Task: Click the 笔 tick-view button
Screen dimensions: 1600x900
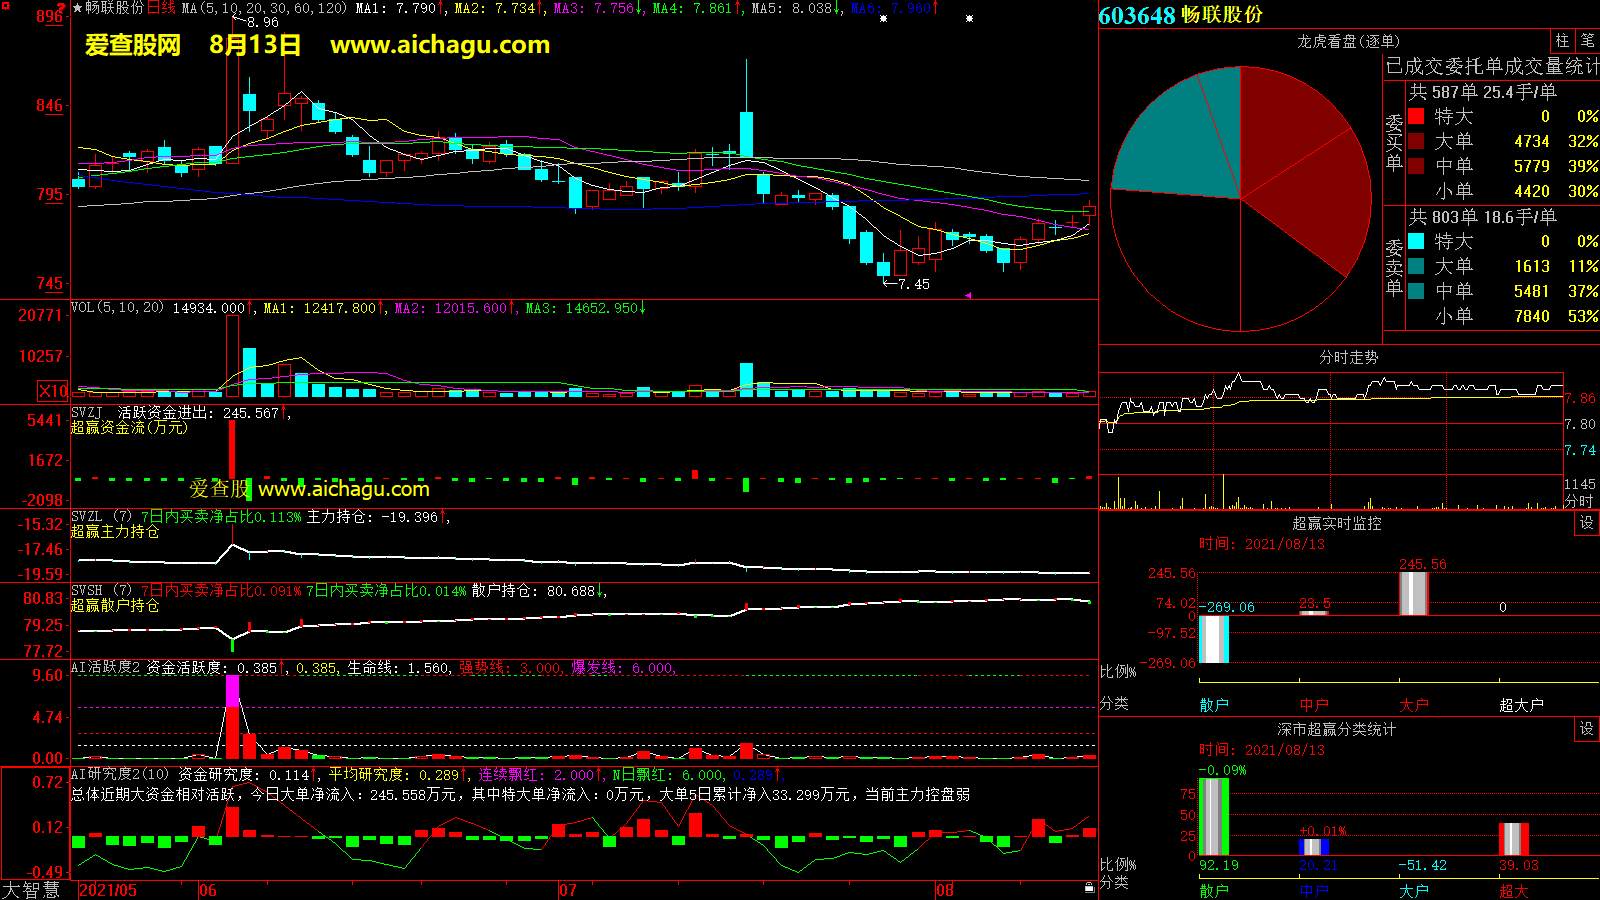Action: (x=1587, y=41)
